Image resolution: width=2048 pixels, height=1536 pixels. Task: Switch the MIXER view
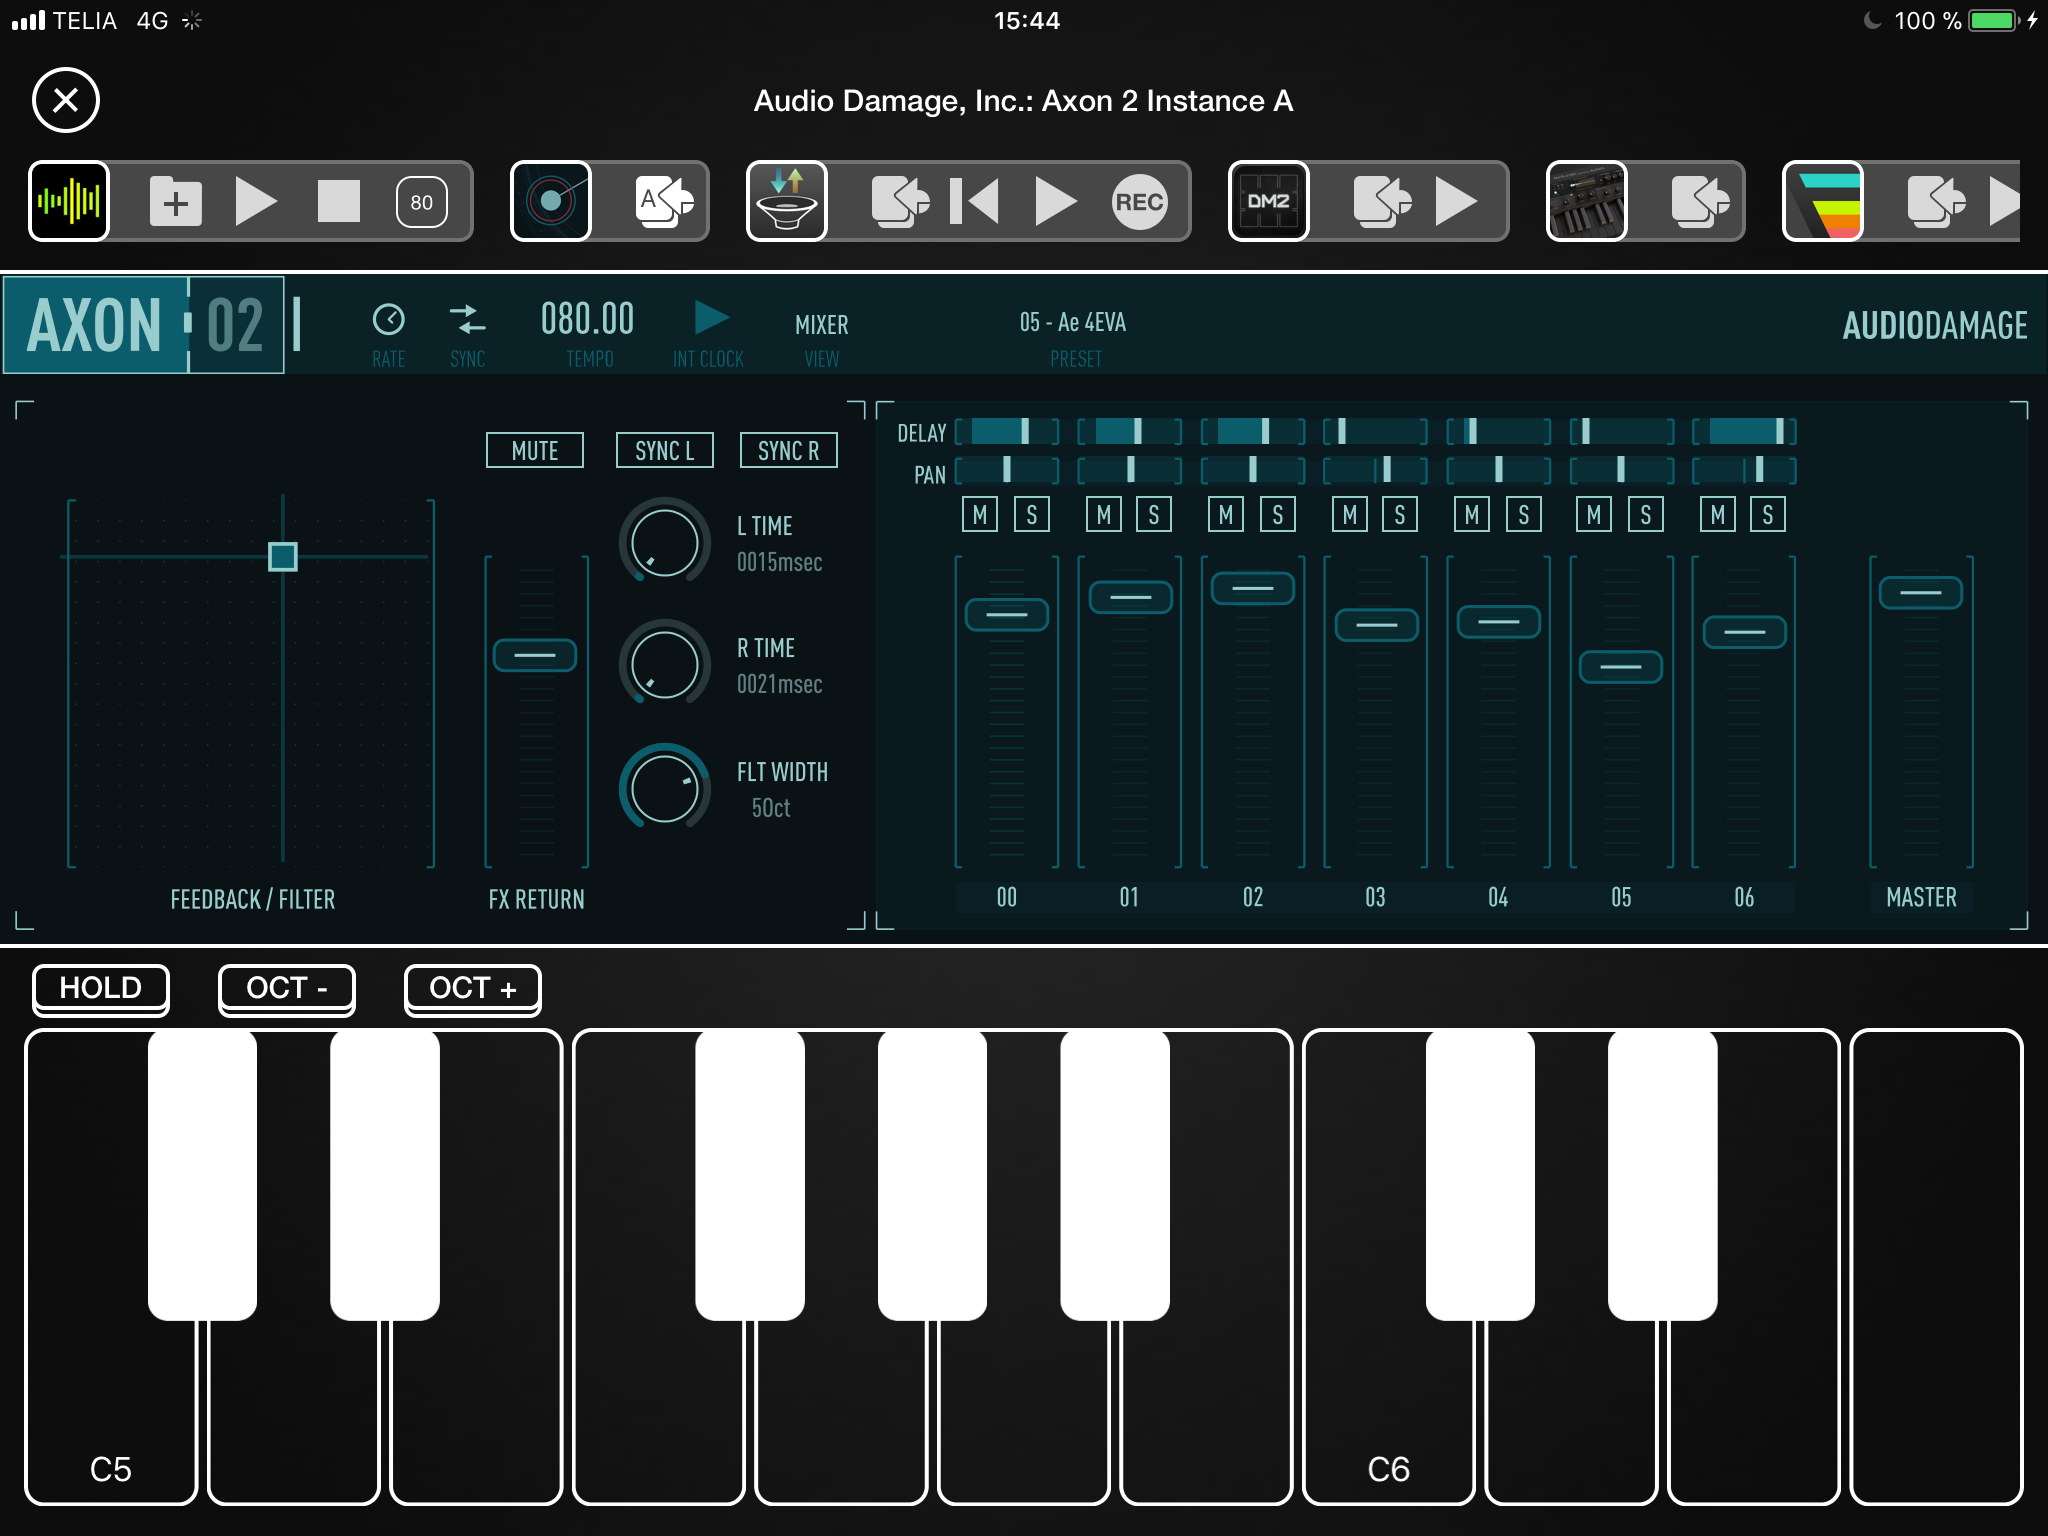point(821,325)
